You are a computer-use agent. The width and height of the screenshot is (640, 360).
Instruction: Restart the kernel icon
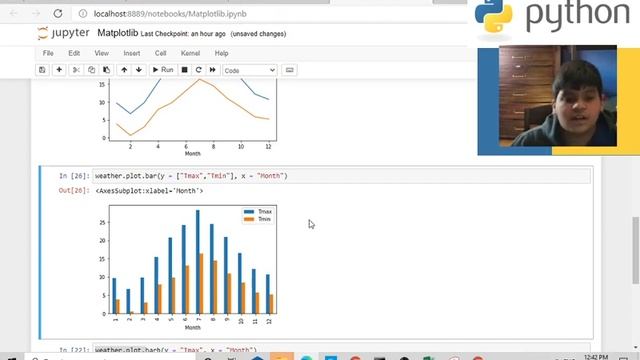click(199, 70)
